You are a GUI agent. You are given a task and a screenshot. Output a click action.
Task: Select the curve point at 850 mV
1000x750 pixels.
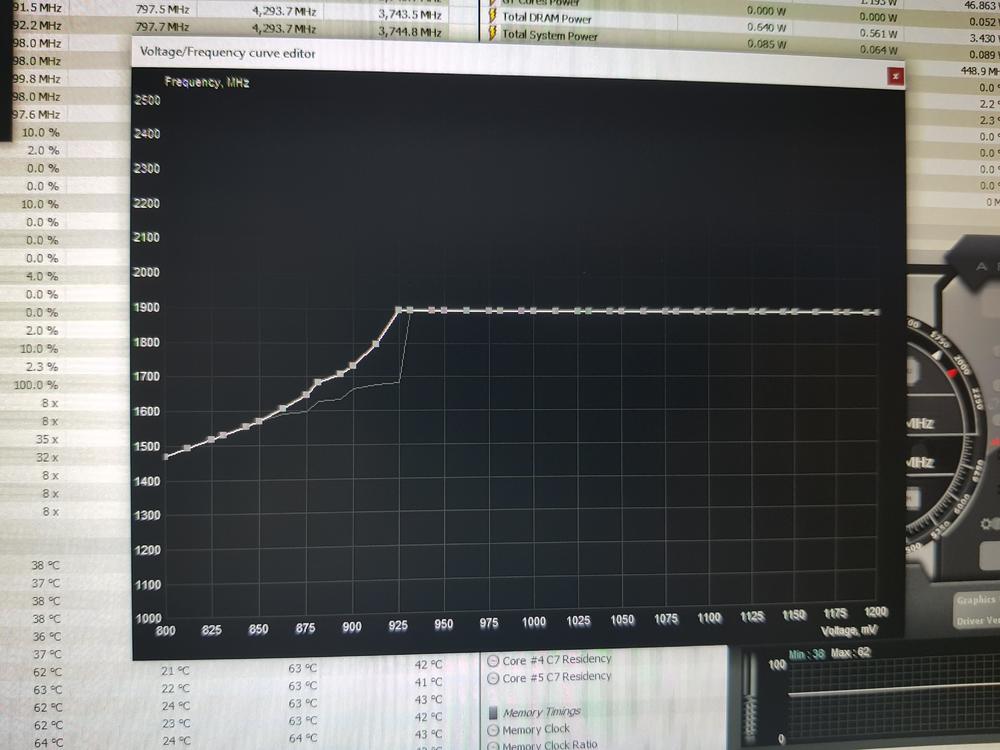[258, 421]
